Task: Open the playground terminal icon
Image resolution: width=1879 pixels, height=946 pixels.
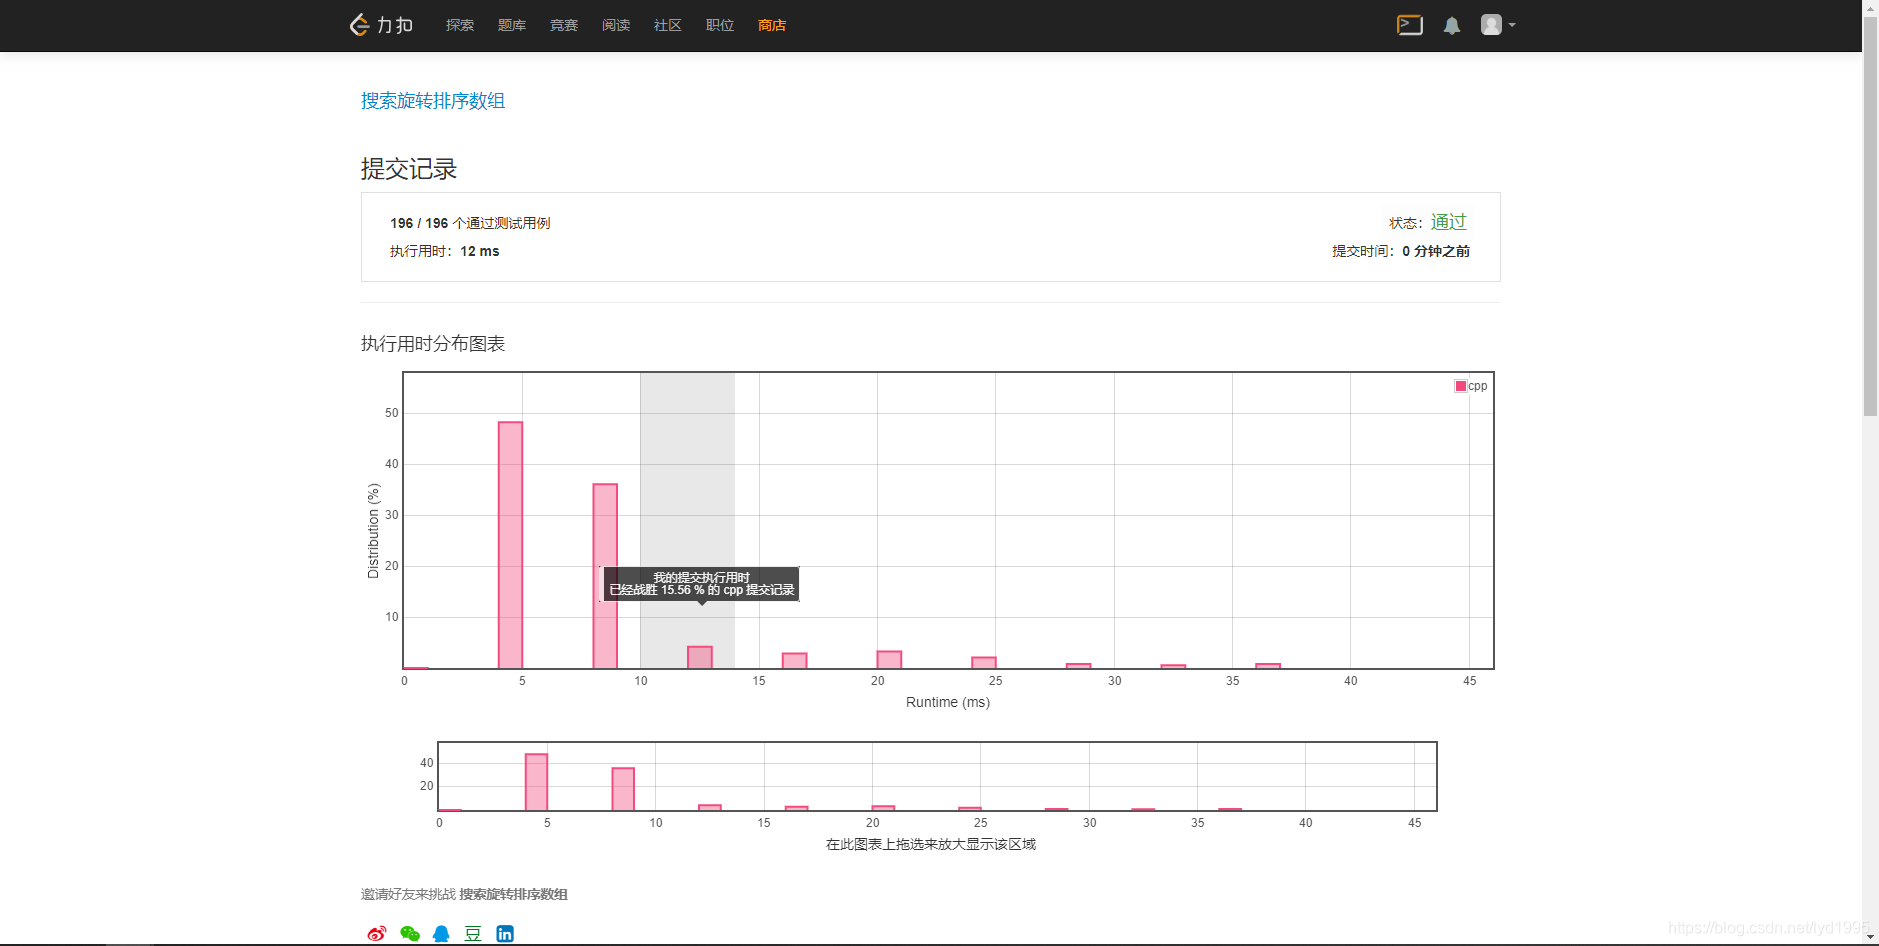Action: 1410,25
